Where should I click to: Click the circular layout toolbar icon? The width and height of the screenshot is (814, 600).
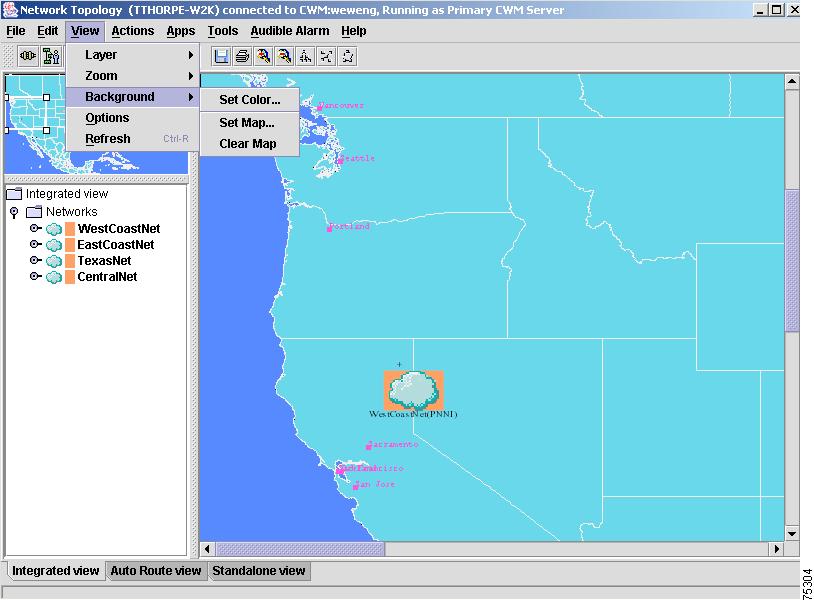pos(348,56)
